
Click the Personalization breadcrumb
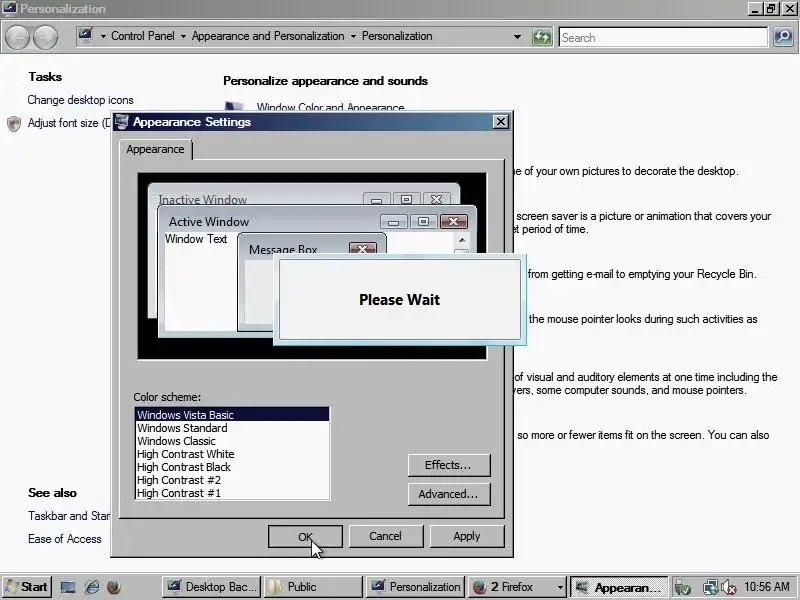pyautogui.click(x=397, y=36)
